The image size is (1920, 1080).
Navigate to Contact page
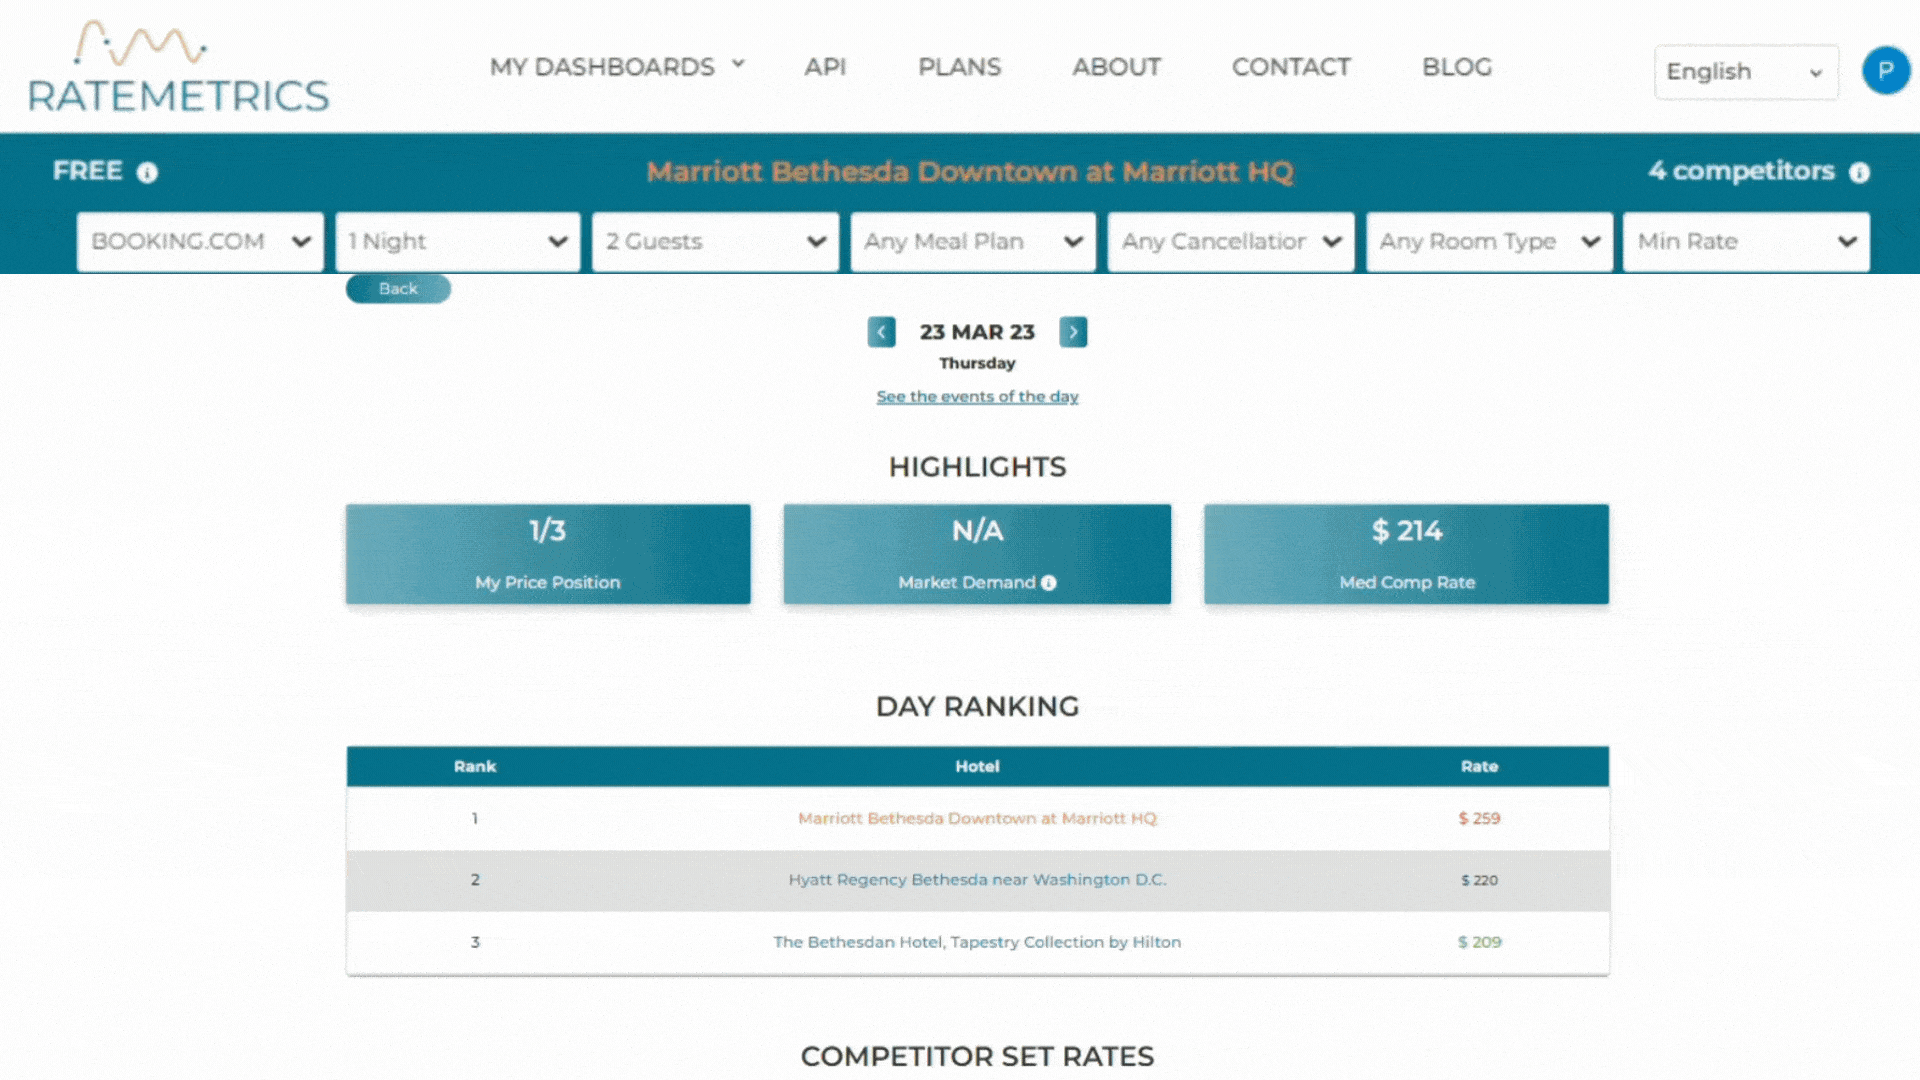[x=1291, y=67]
